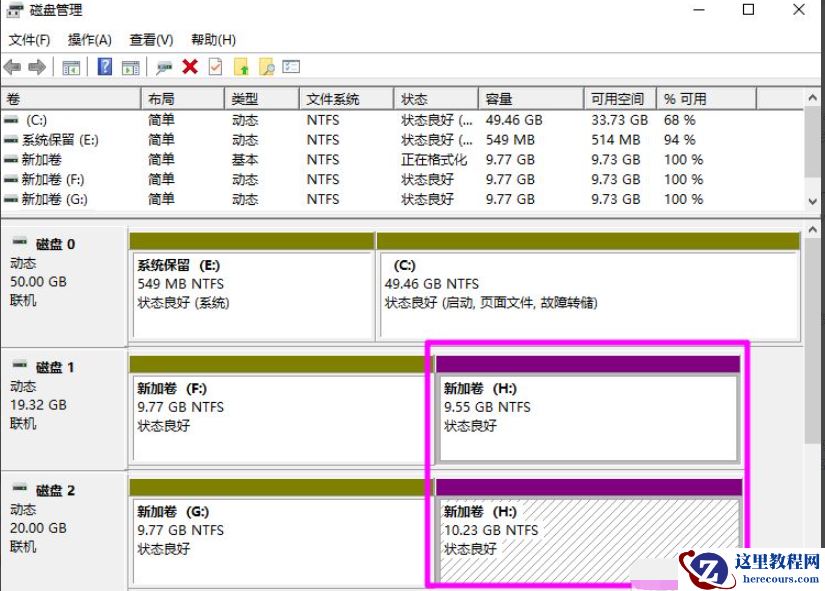The height and width of the screenshot is (591, 825).
Task: Open the 查看(V) menu
Action: pos(151,39)
